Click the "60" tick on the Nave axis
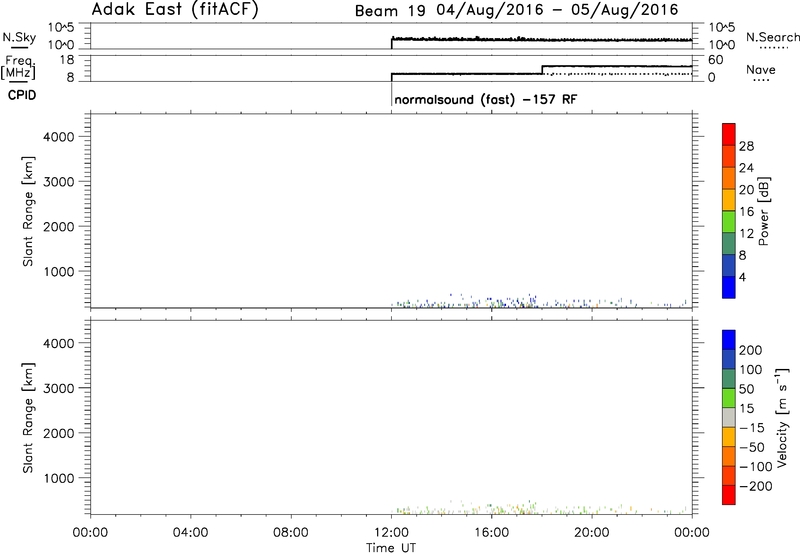 (715, 60)
